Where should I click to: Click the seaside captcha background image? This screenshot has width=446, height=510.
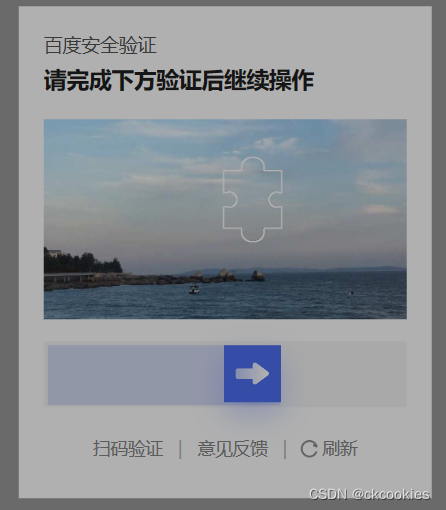tap(225, 219)
